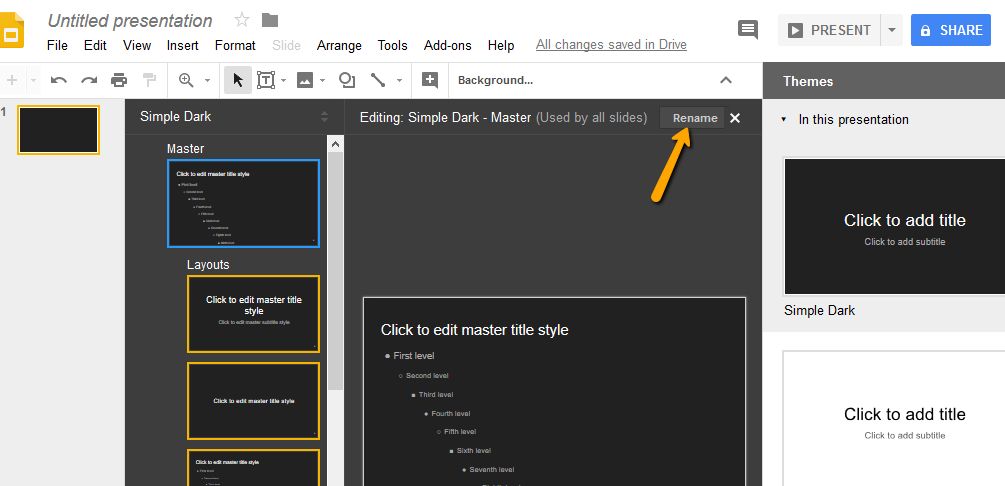Click the Rename button
1005x486 pixels.
click(x=694, y=118)
